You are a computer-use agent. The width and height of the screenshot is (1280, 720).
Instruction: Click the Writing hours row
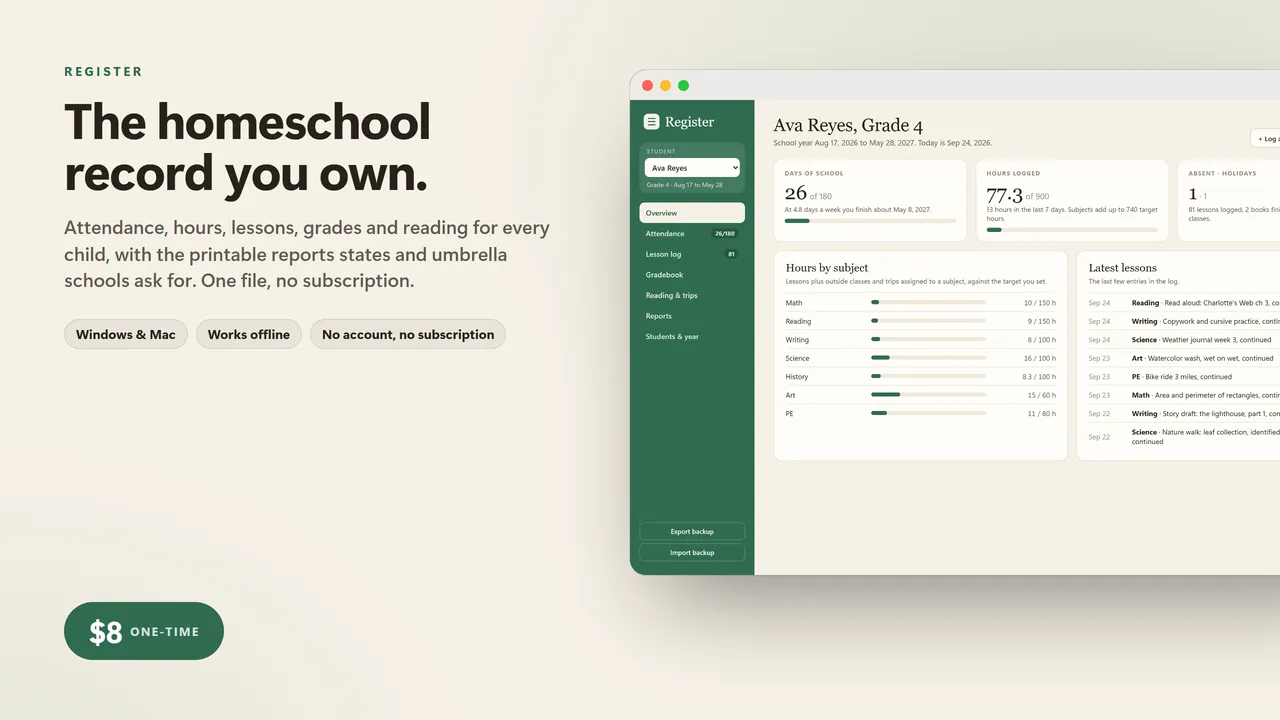tap(921, 340)
